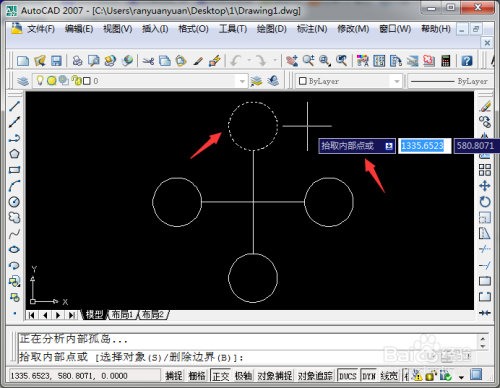Toggle DUCS in status bar

click(x=347, y=376)
